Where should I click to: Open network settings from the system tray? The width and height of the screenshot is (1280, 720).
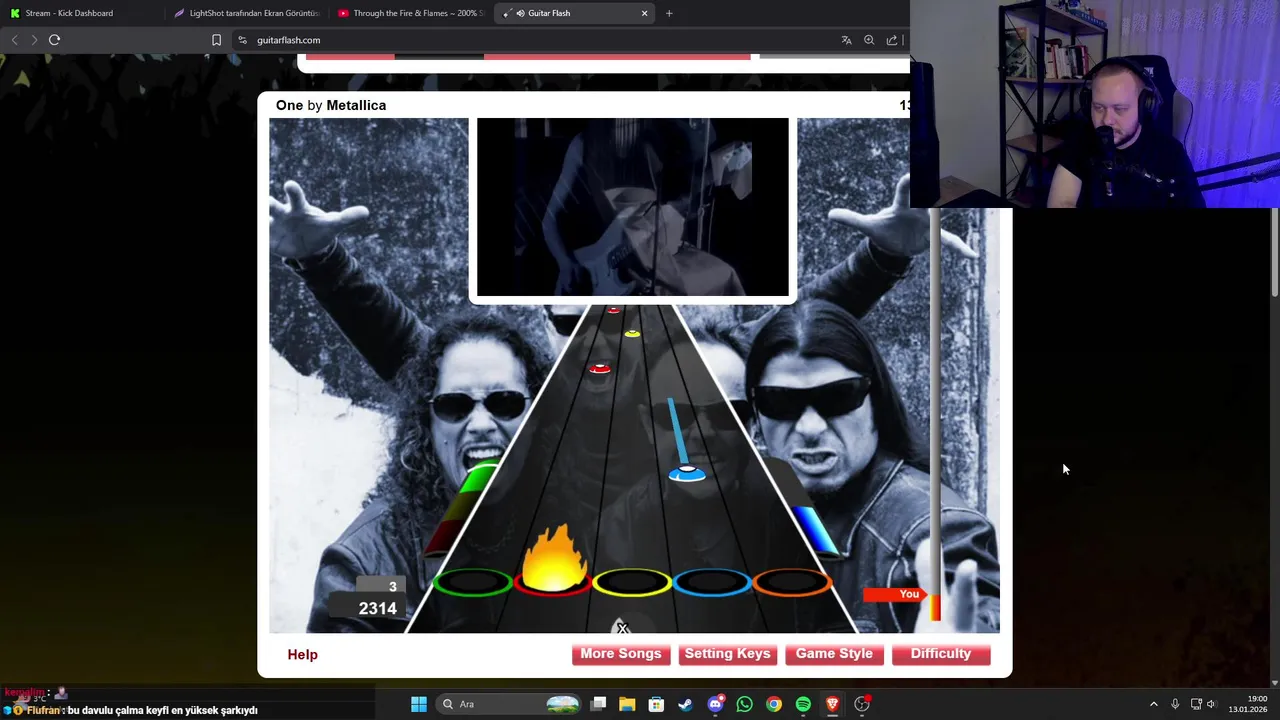[1196, 704]
